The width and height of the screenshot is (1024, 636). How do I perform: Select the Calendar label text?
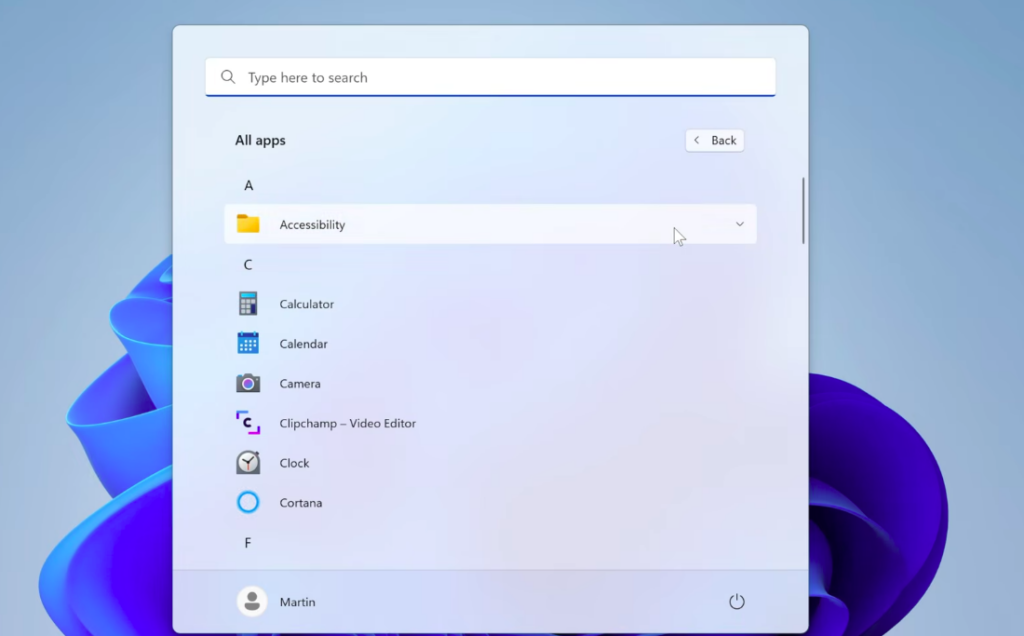(x=304, y=343)
